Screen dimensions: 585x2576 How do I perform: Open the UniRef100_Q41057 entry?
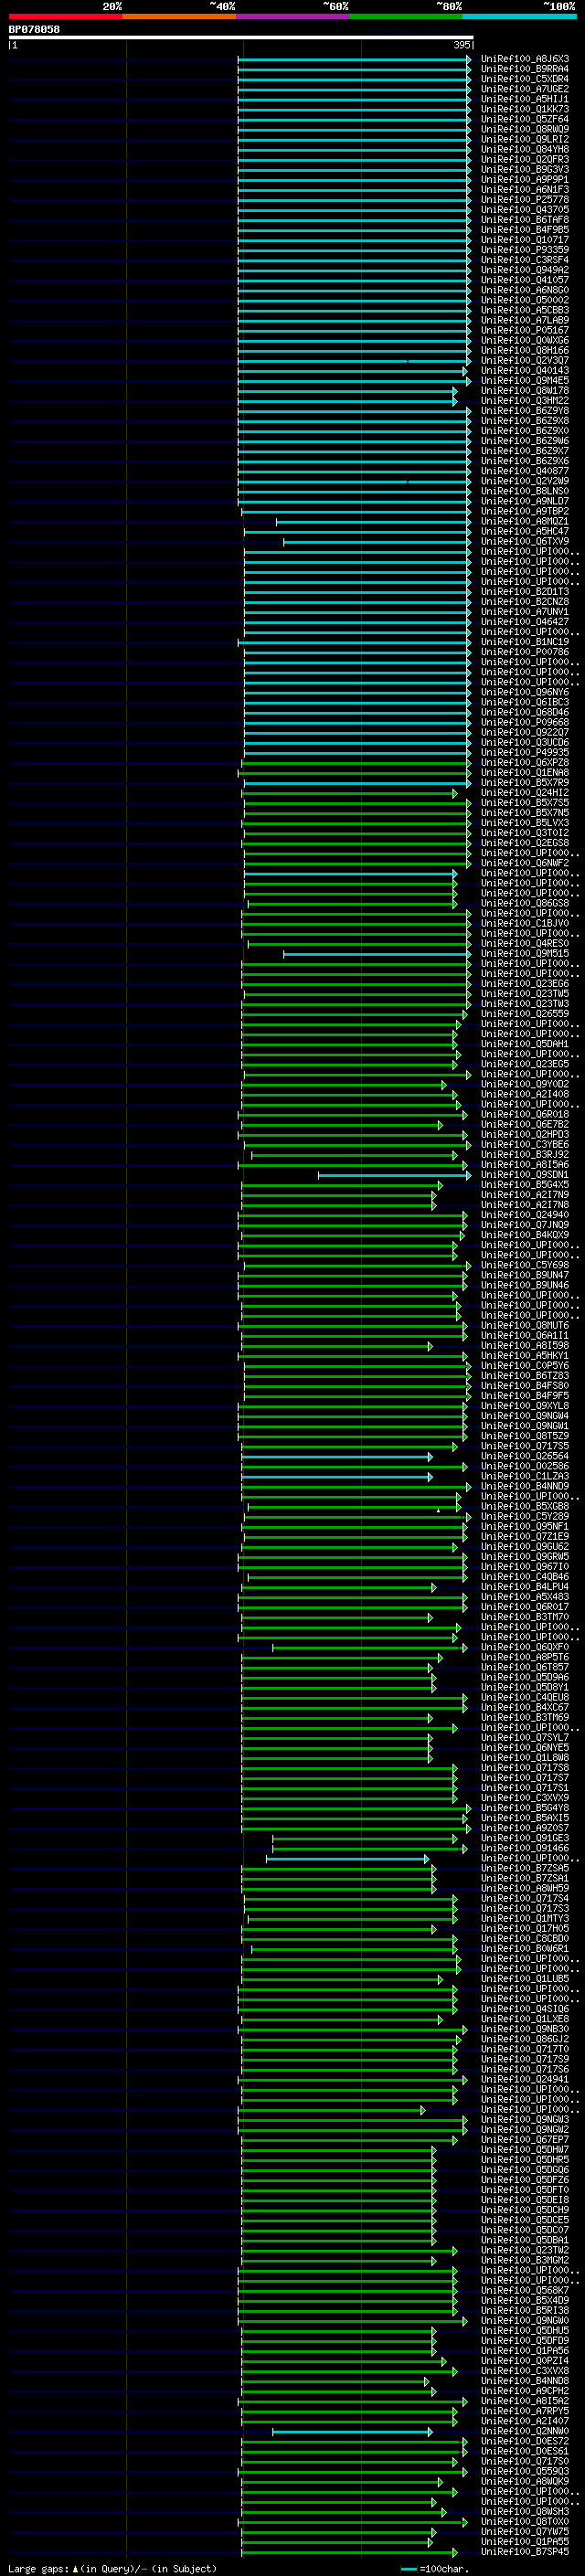[x=525, y=280]
